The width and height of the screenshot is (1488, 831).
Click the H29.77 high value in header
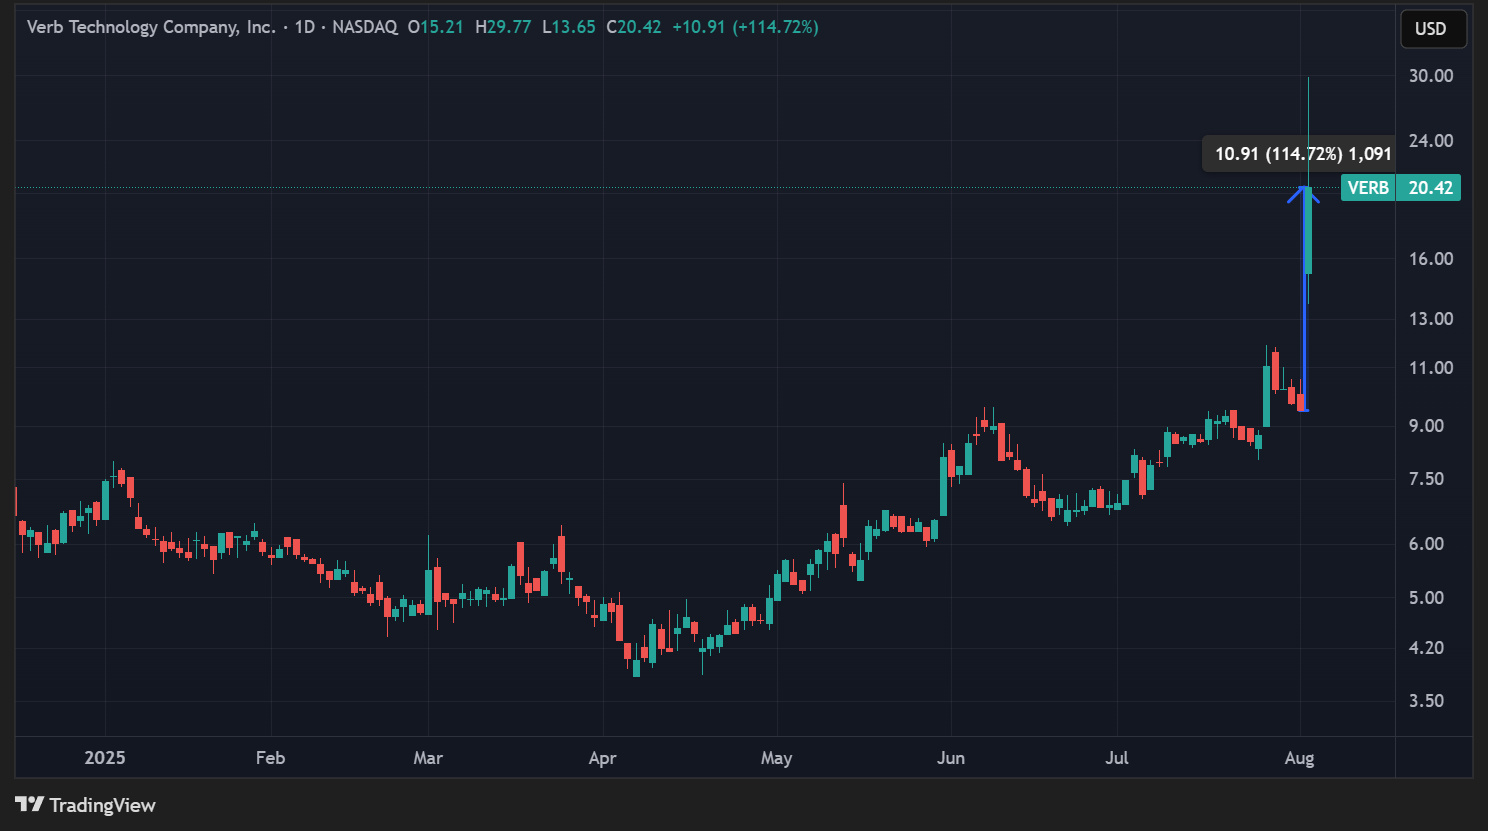[x=503, y=27]
